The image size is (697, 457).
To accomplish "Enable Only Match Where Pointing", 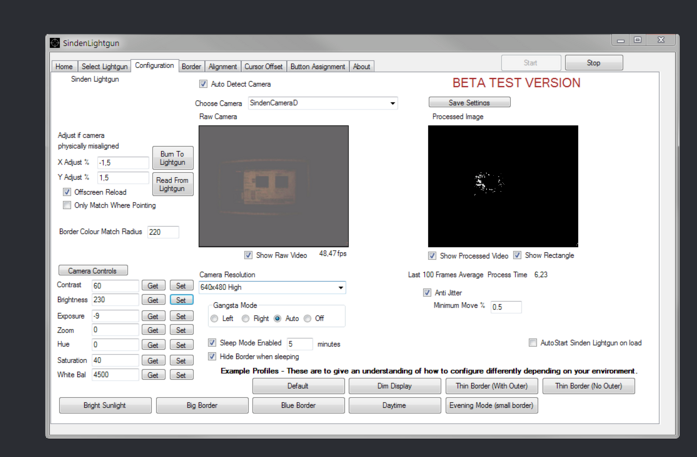I will click(67, 205).
